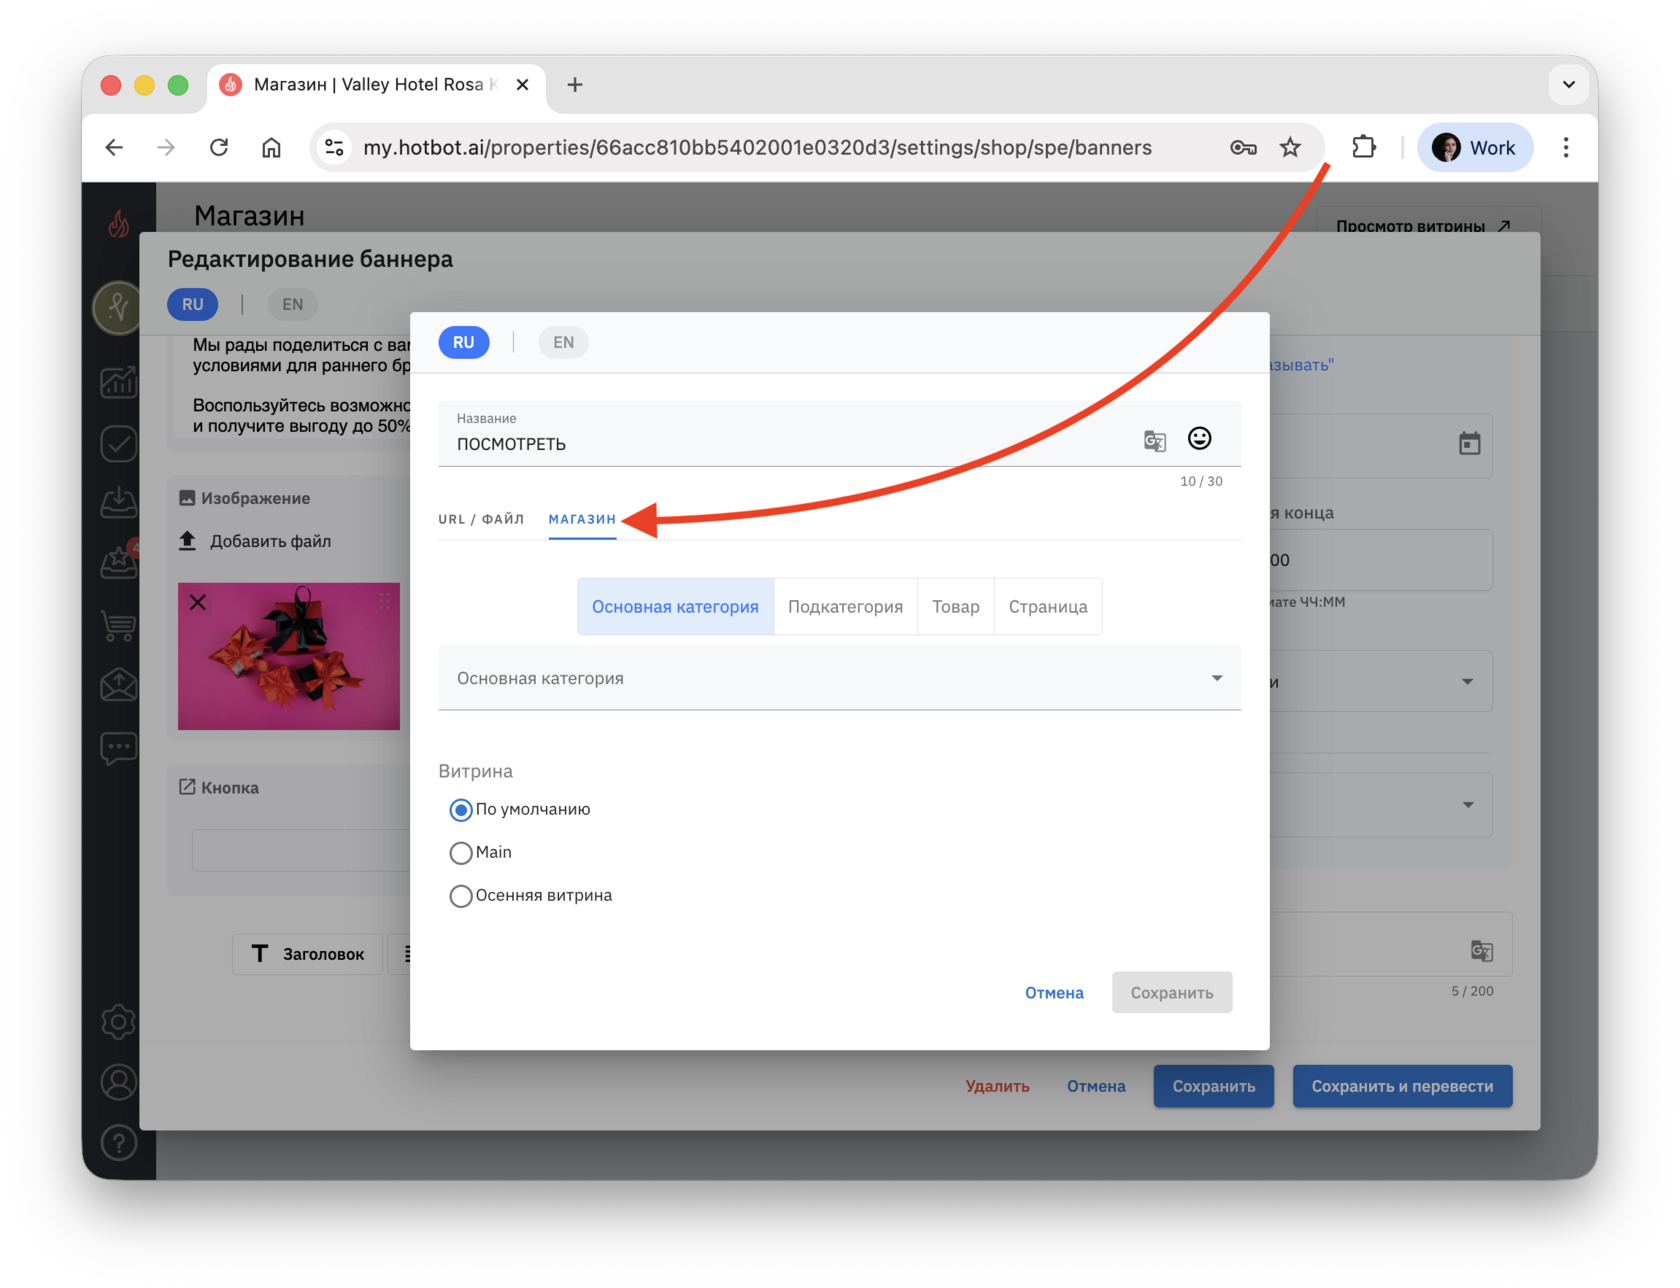The height and width of the screenshot is (1288, 1680).
Task: Switch to the МАГАЗИН tab
Action: pos(582,519)
